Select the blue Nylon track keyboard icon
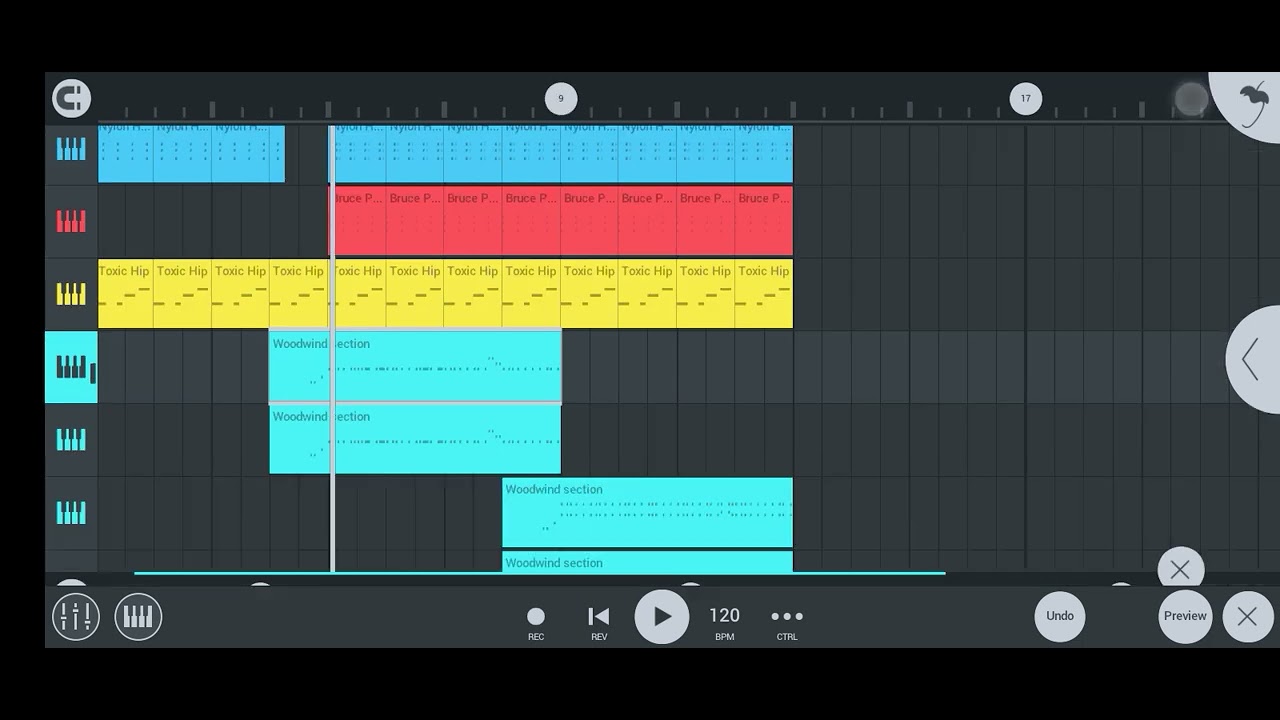Screen dimensions: 1280x720 [71, 149]
